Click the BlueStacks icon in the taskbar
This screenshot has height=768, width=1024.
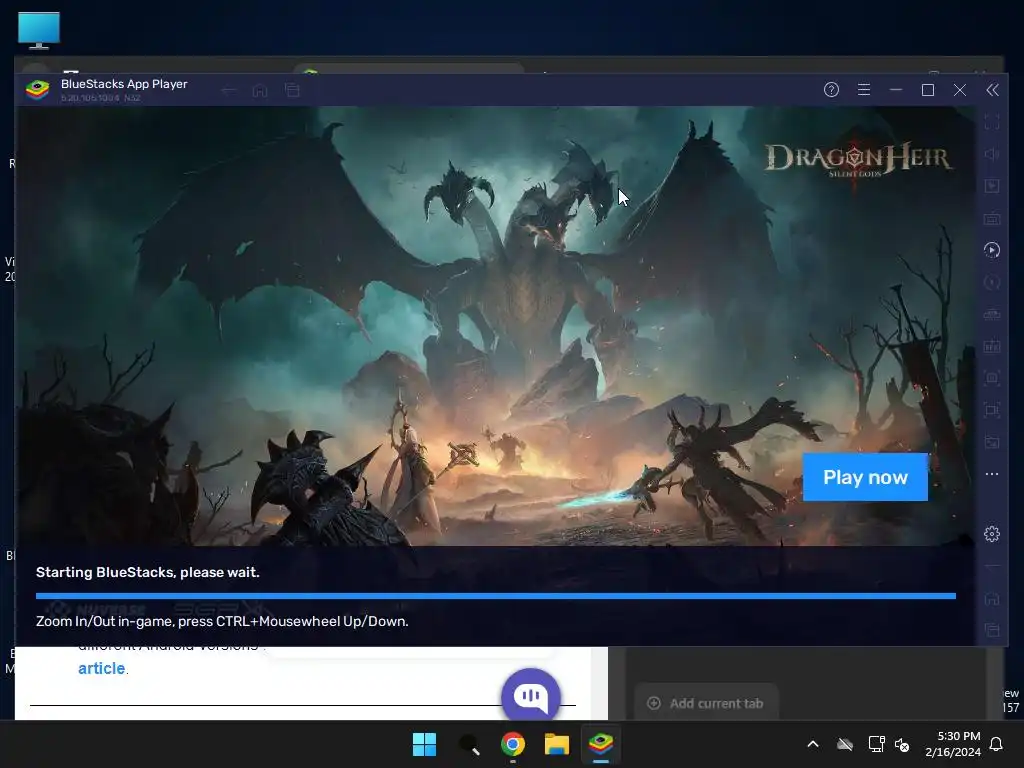point(601,744)
